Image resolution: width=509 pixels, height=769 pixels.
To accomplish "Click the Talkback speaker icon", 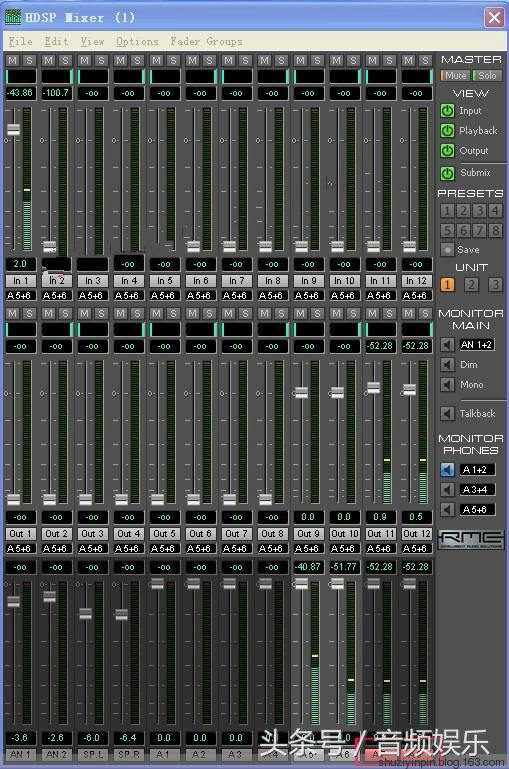I will pos(447,414).
